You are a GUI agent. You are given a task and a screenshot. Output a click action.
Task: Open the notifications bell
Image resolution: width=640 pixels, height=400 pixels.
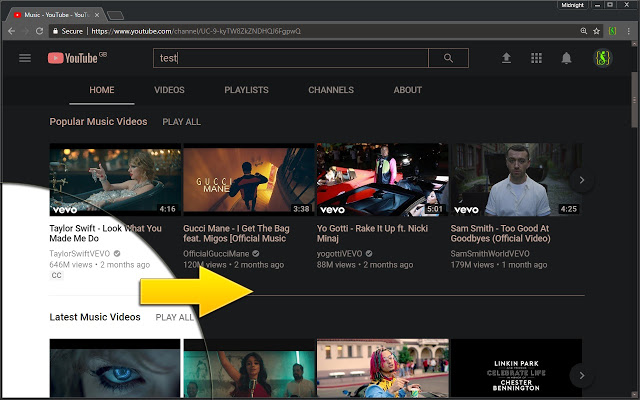[566, 58]
